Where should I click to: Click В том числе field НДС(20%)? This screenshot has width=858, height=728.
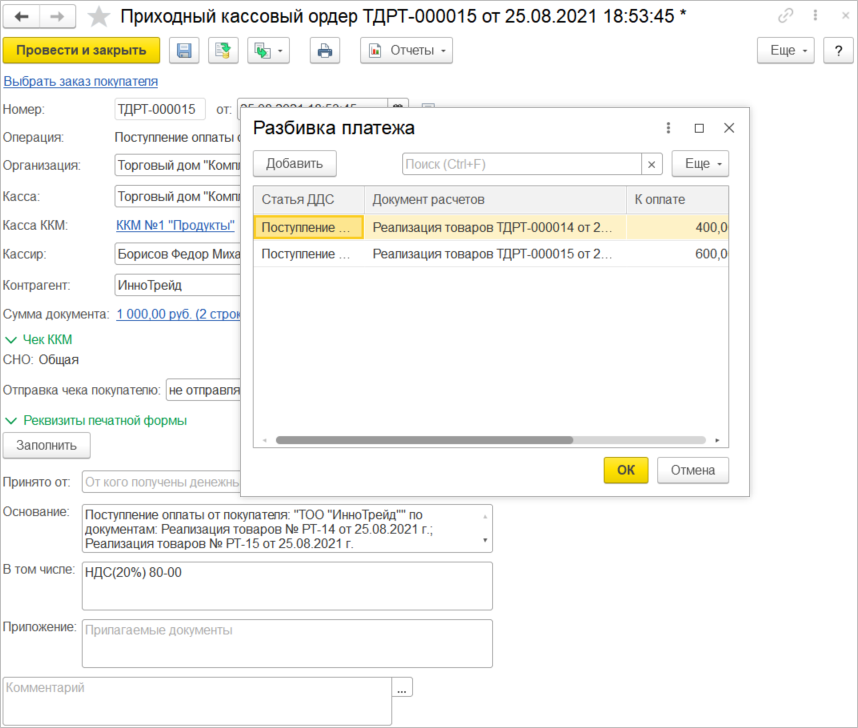pyautogui.click(x=287, y=586)
